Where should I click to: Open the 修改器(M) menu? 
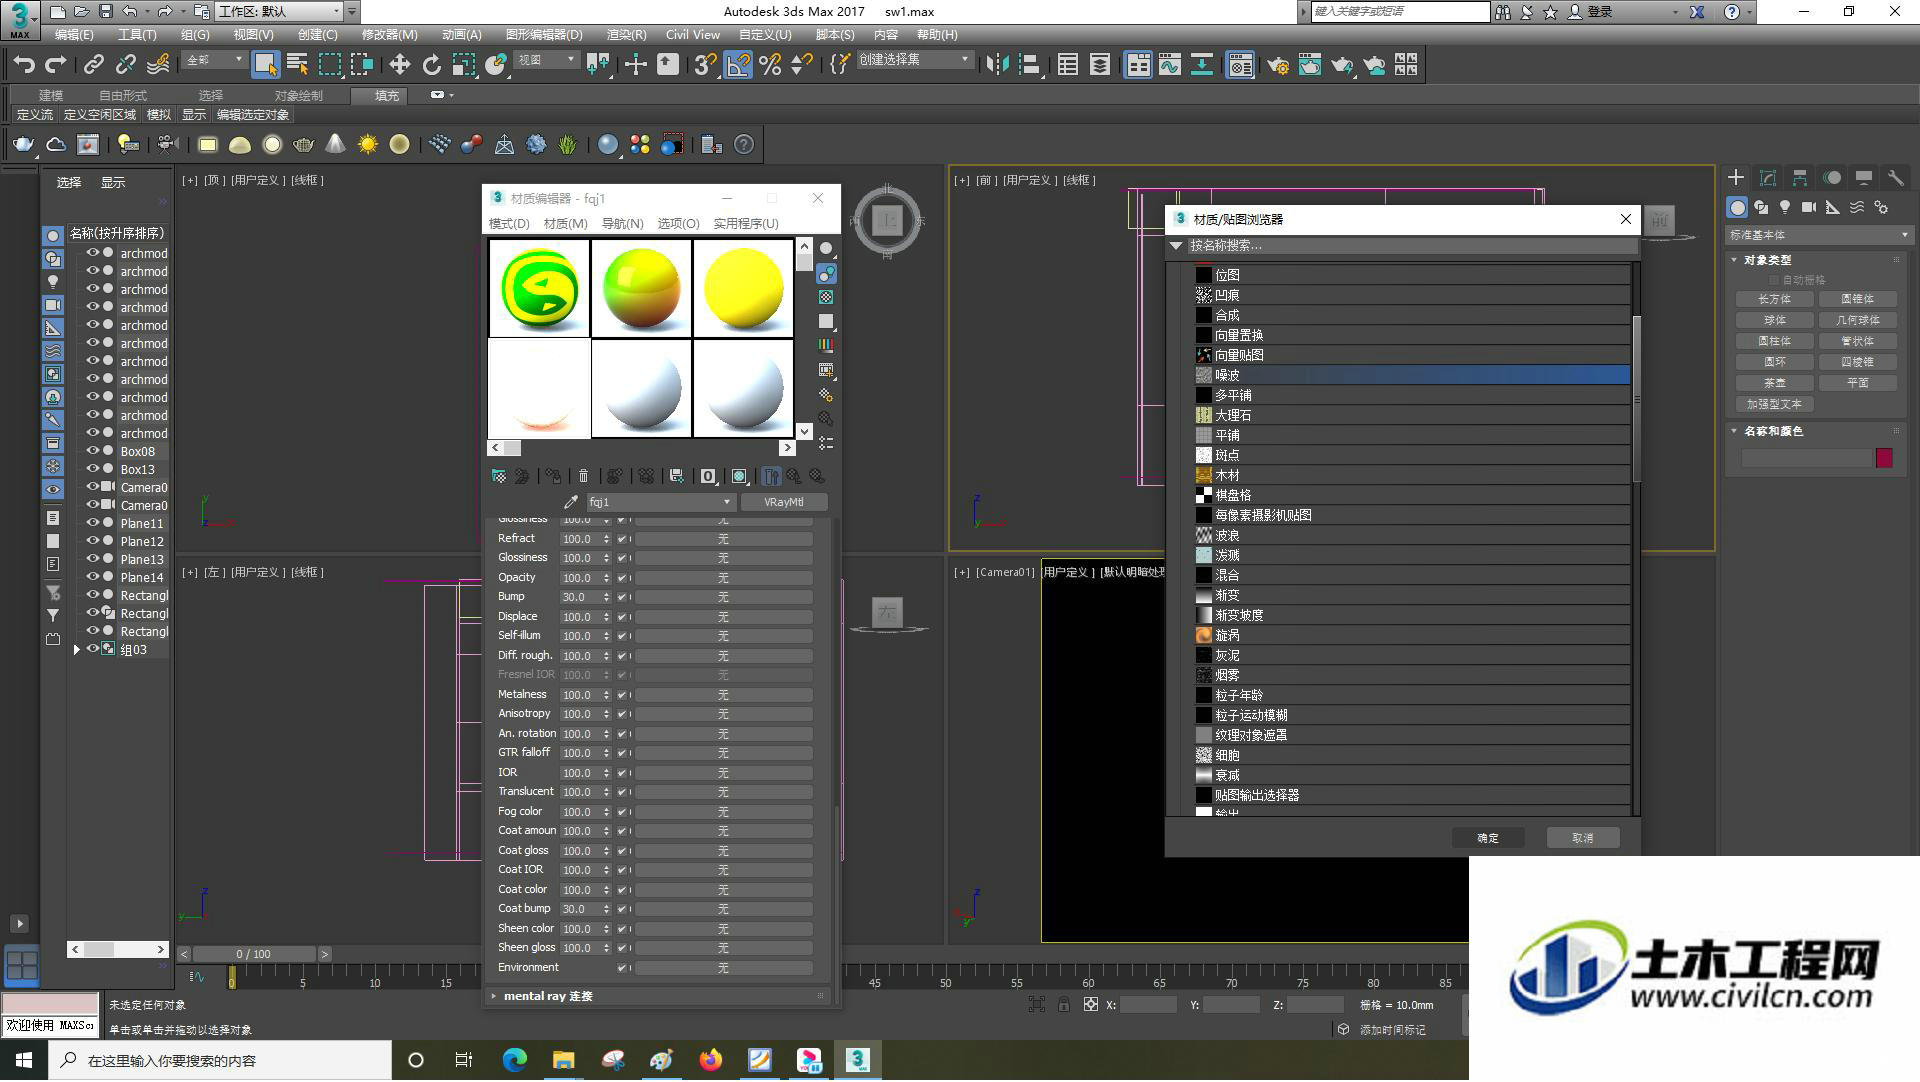click(389, 34)
